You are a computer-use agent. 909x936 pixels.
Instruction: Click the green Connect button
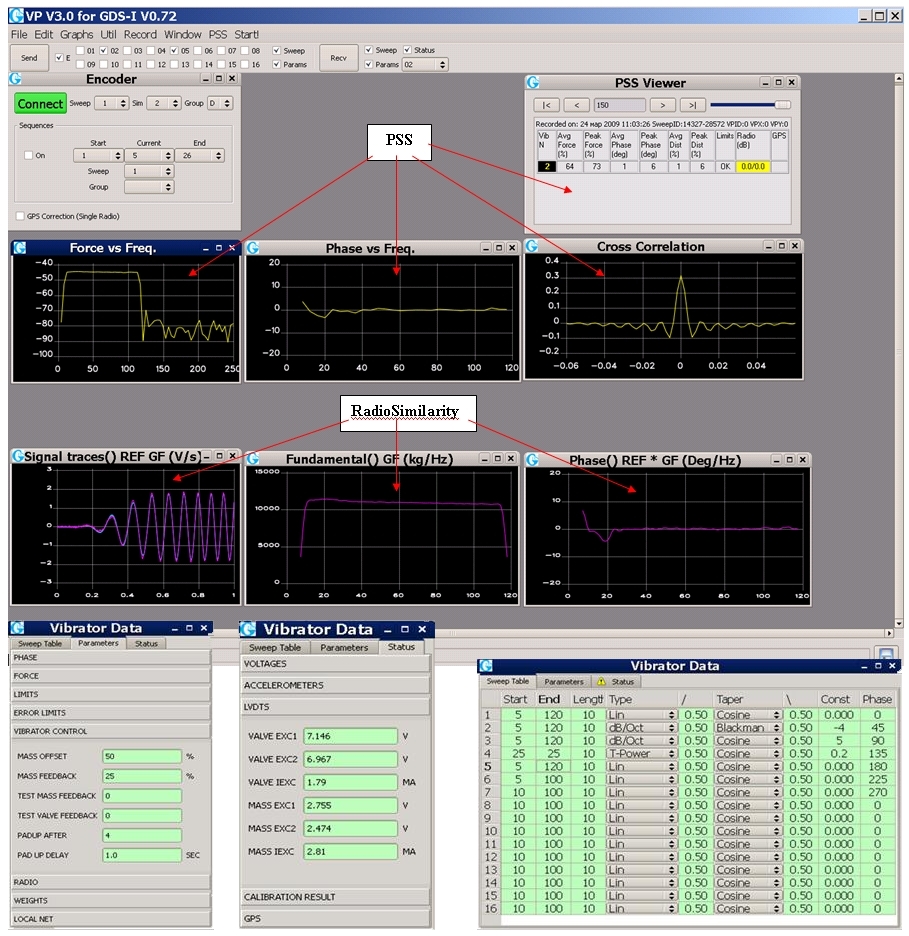[x=40, y=104]
